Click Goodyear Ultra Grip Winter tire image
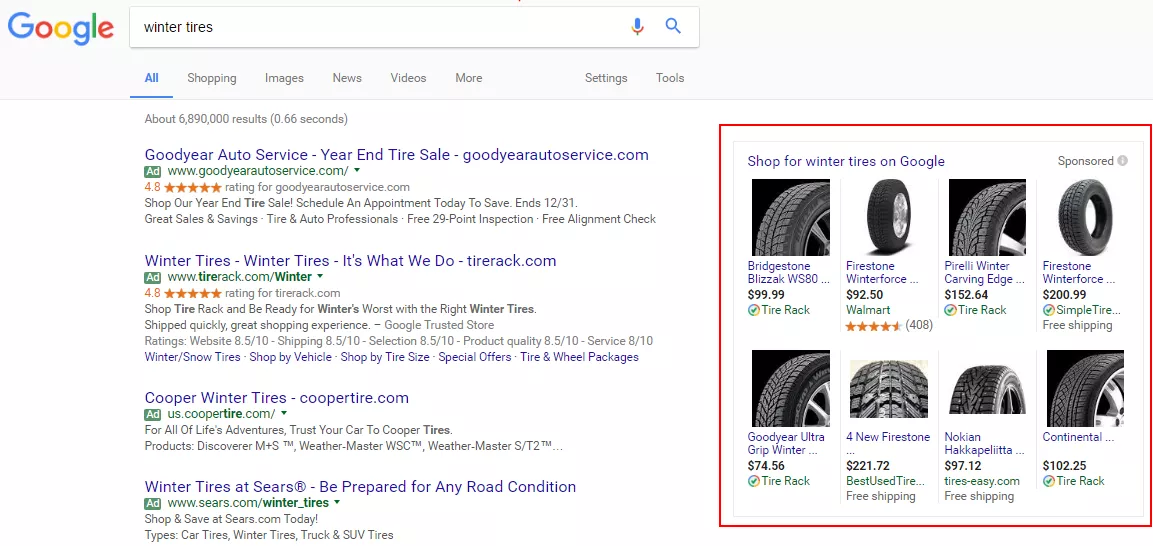The image size is (1153, 546). [791, 389]
